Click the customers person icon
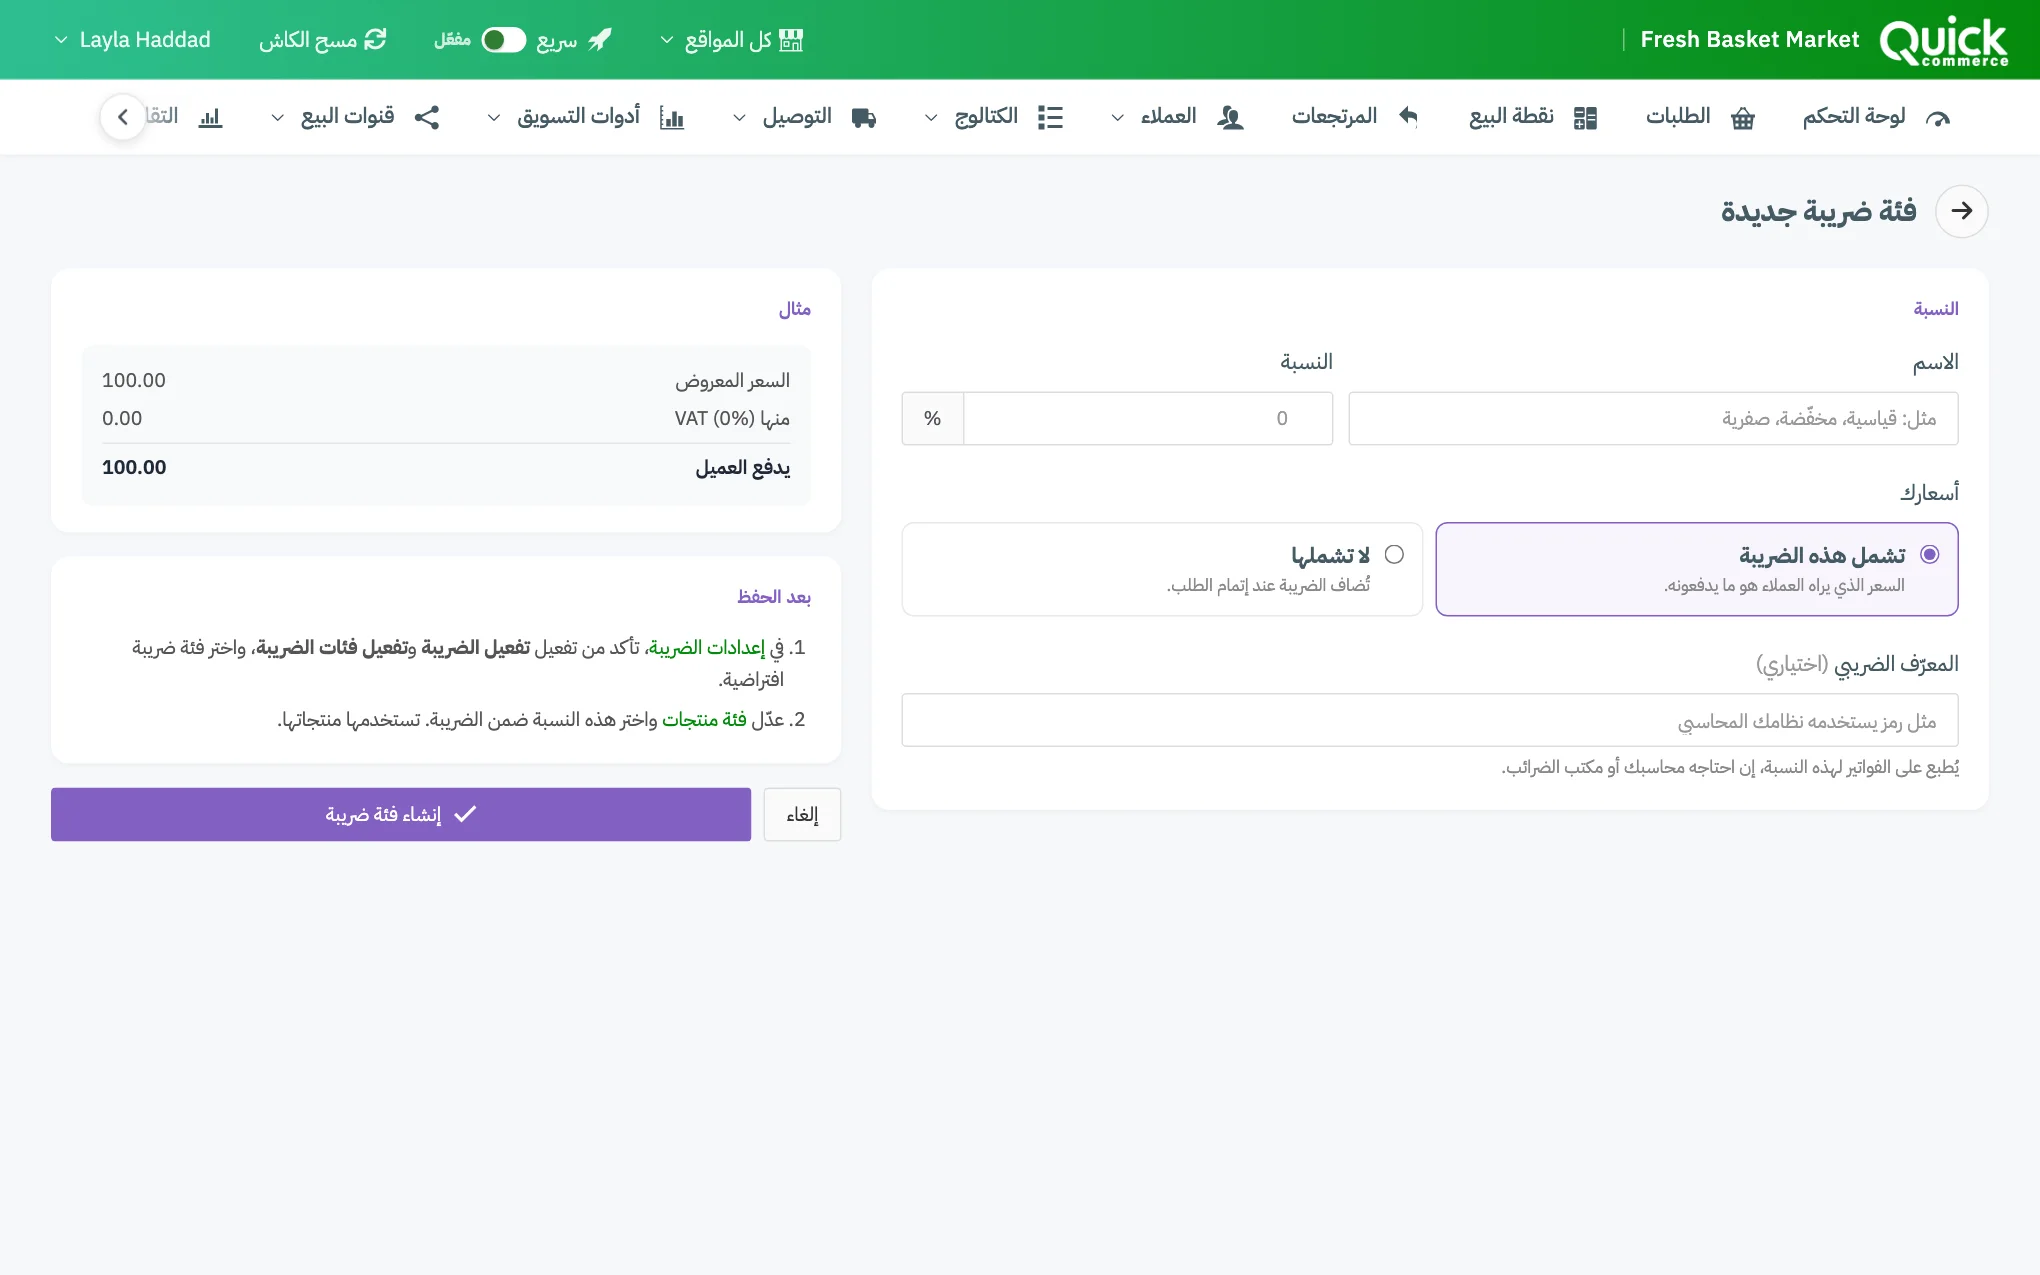 [x=1230, y=118]
